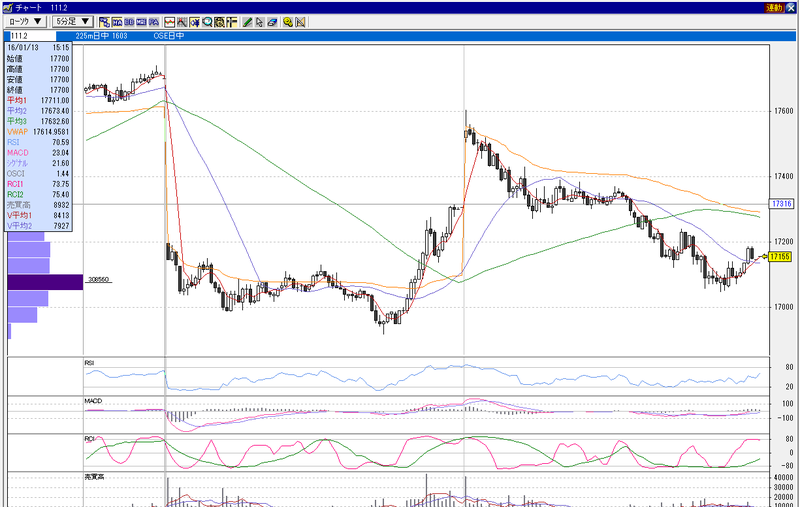Viewport: 800px width, 507px height.
Task: Select the green pencil trend-line drawing tool
Action: pos(247,22)
